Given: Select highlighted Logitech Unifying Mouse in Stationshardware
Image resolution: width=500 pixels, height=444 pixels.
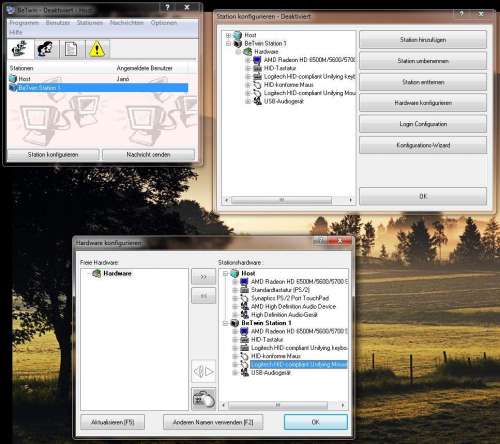Looking at the screenshot, I should (299, 364).
